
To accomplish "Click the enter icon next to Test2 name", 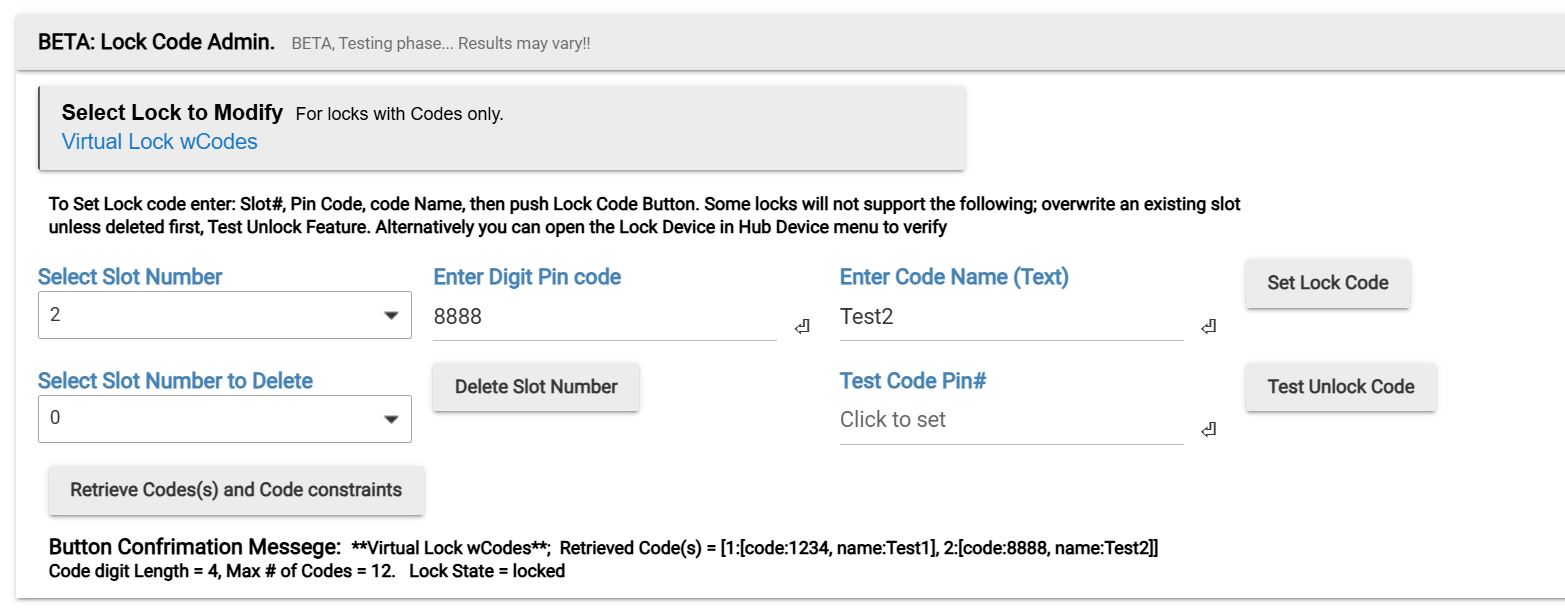I will 1208,326.
